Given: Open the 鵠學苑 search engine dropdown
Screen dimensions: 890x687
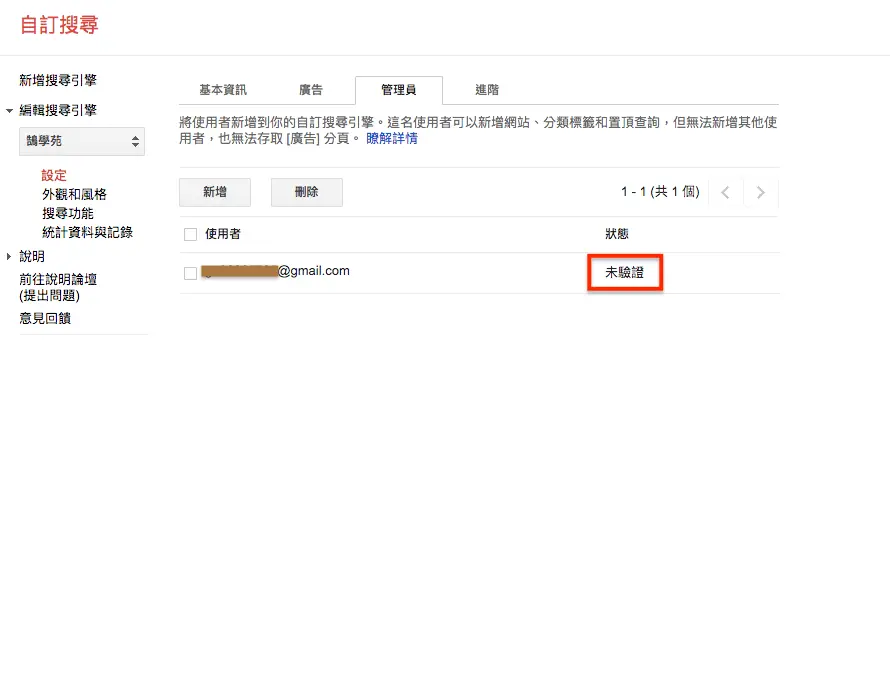Looking at the screenshot, I should point(82,141).
